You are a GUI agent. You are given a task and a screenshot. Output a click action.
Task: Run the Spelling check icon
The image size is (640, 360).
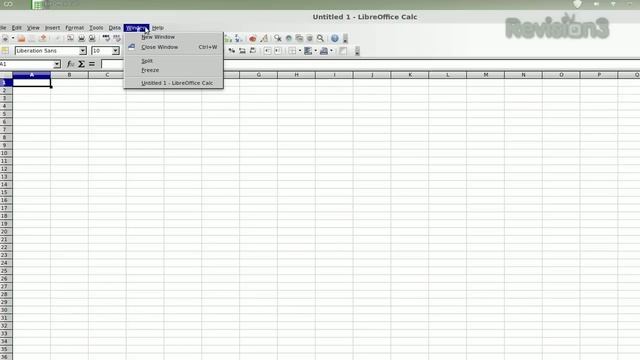[106, 38]
